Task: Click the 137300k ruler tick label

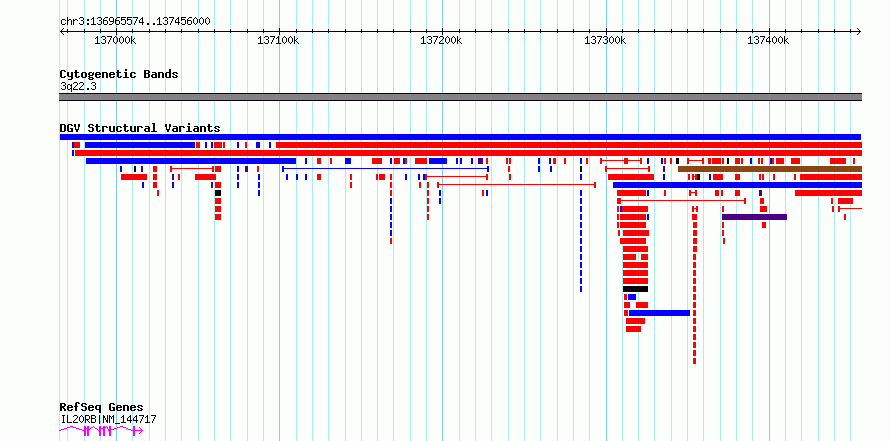Action: point(606,40)
